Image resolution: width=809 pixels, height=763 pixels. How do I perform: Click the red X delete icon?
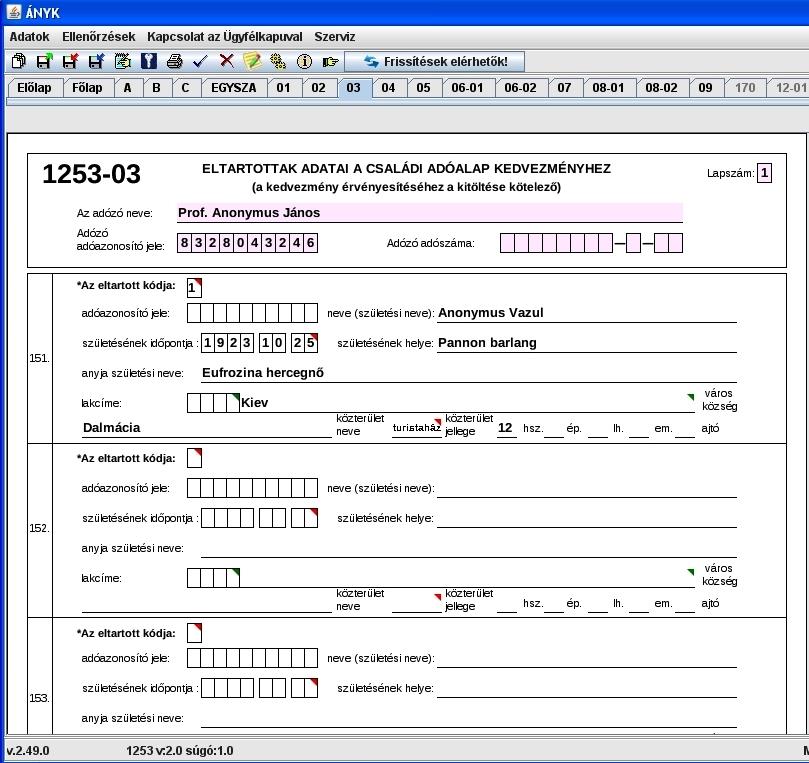pos(226,61)
